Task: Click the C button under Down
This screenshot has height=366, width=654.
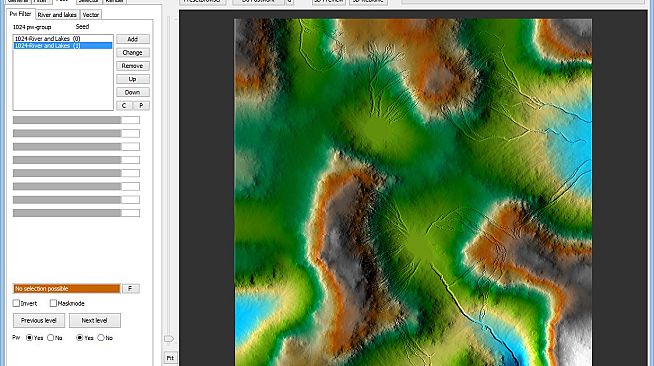Action: point(124,105)
